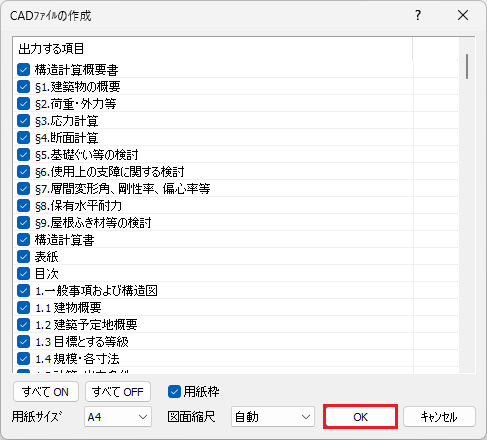Image resolution: width=487 pixels, height=440 pixels.
Task: Uncheck 1.1 建物概要 item
Action: click(23, 308)
